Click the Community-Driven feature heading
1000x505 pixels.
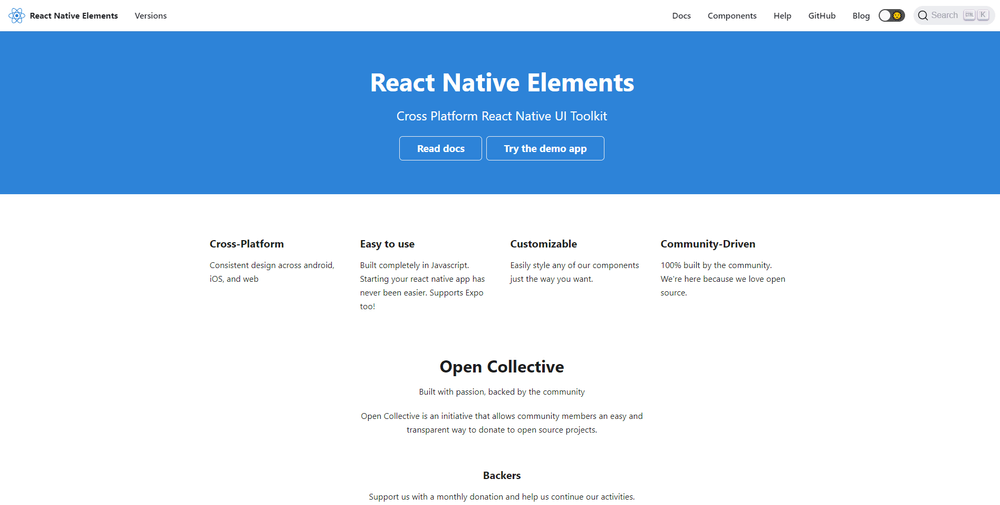[x=708, y=244]
